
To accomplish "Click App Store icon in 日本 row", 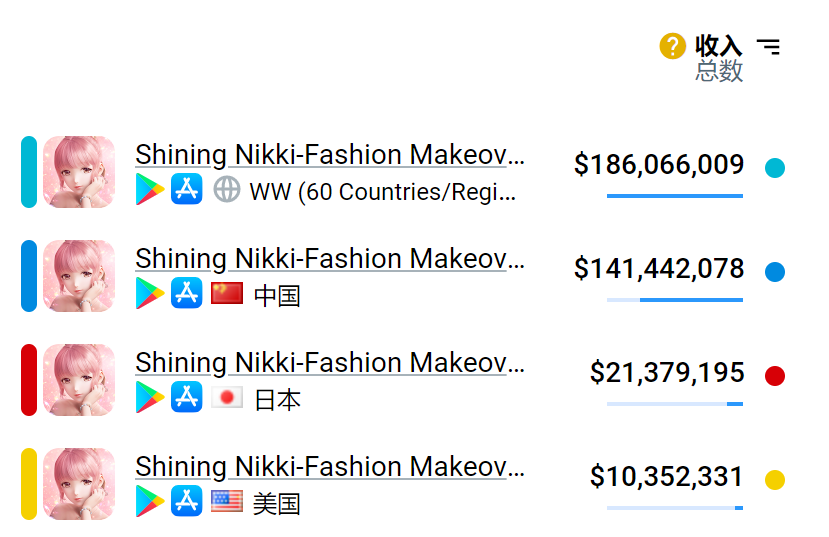I will point(187,397).
